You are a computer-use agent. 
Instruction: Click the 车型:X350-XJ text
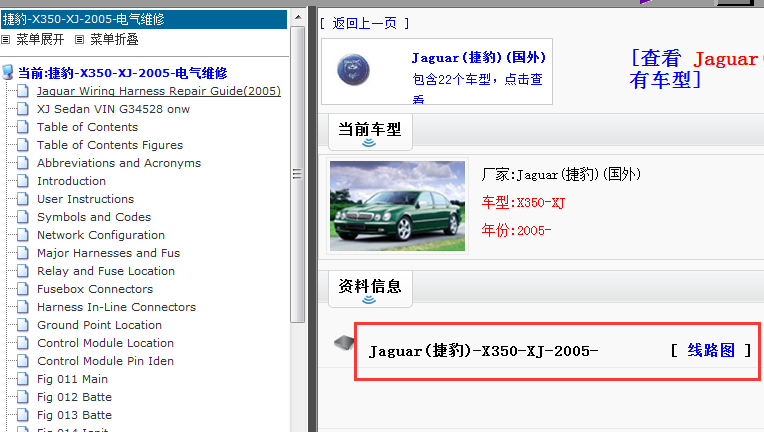523,202
